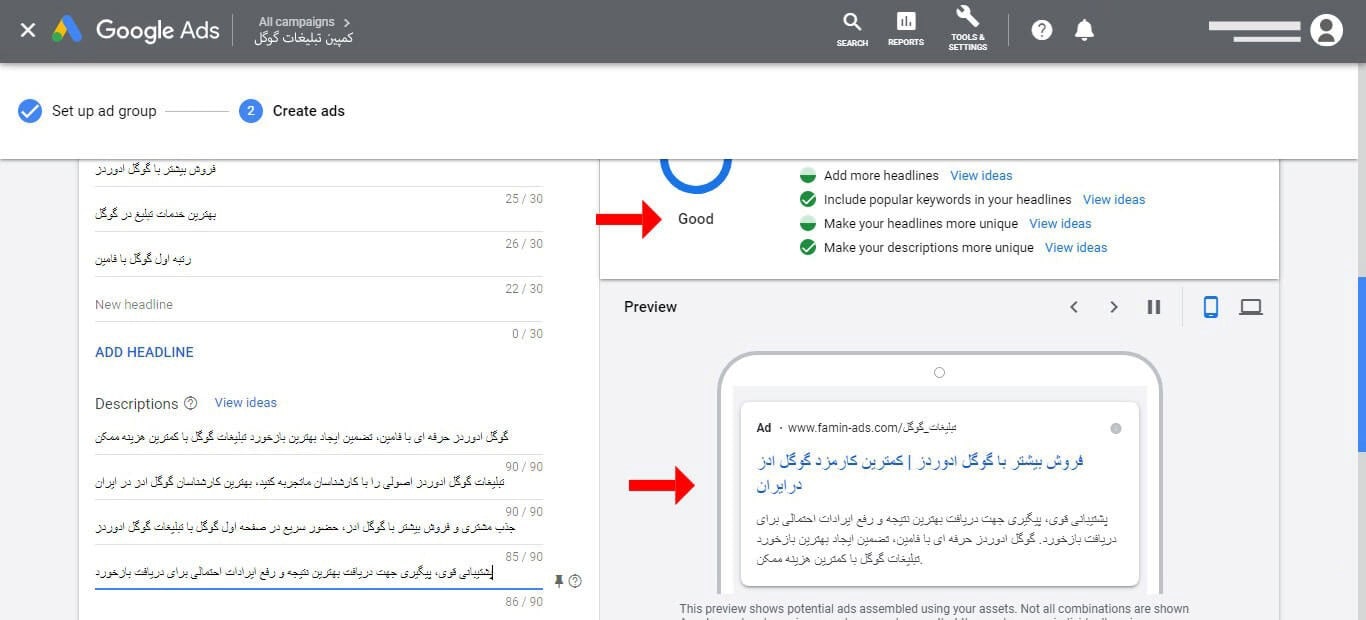Close the campaign editor with the X icon
Screen dimensions: 1366x620
pyautogui.click(x=28, y=30)
